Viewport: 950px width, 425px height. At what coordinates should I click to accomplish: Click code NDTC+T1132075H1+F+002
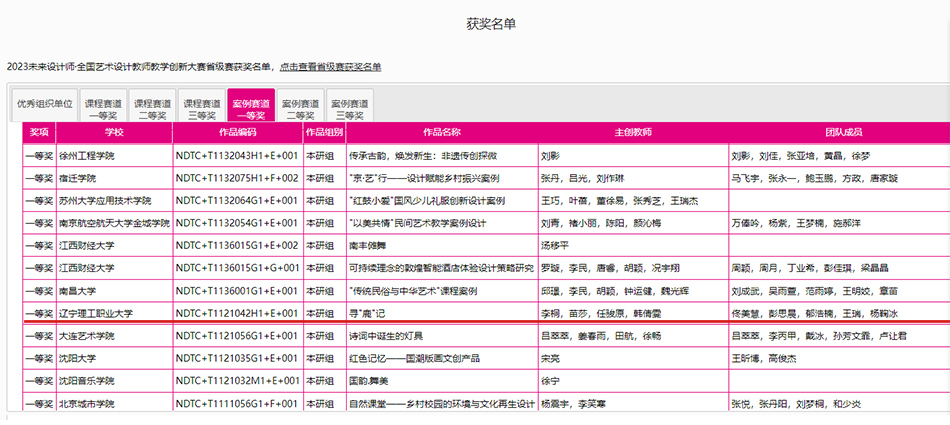point(237,178)
